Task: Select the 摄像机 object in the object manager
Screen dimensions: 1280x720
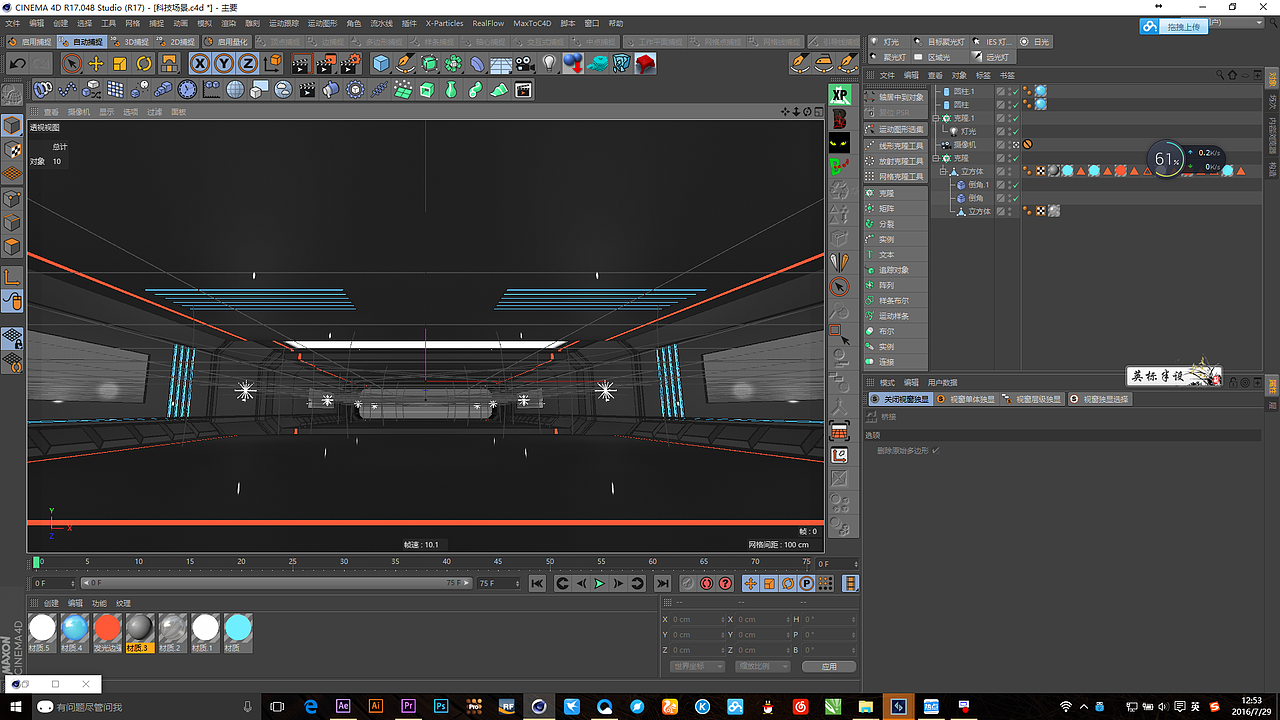Action: click(x=964, y=145)
